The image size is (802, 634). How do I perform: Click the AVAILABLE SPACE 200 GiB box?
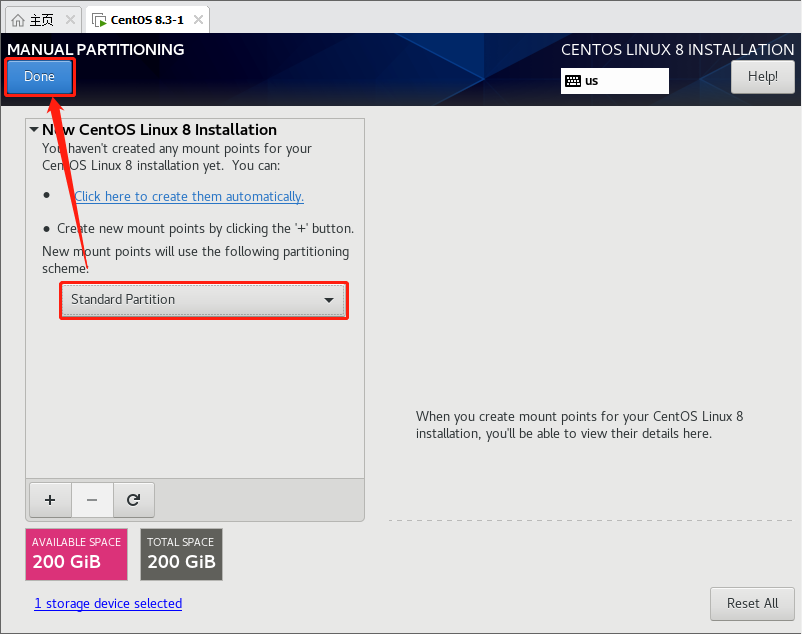[x=76, y=554]
